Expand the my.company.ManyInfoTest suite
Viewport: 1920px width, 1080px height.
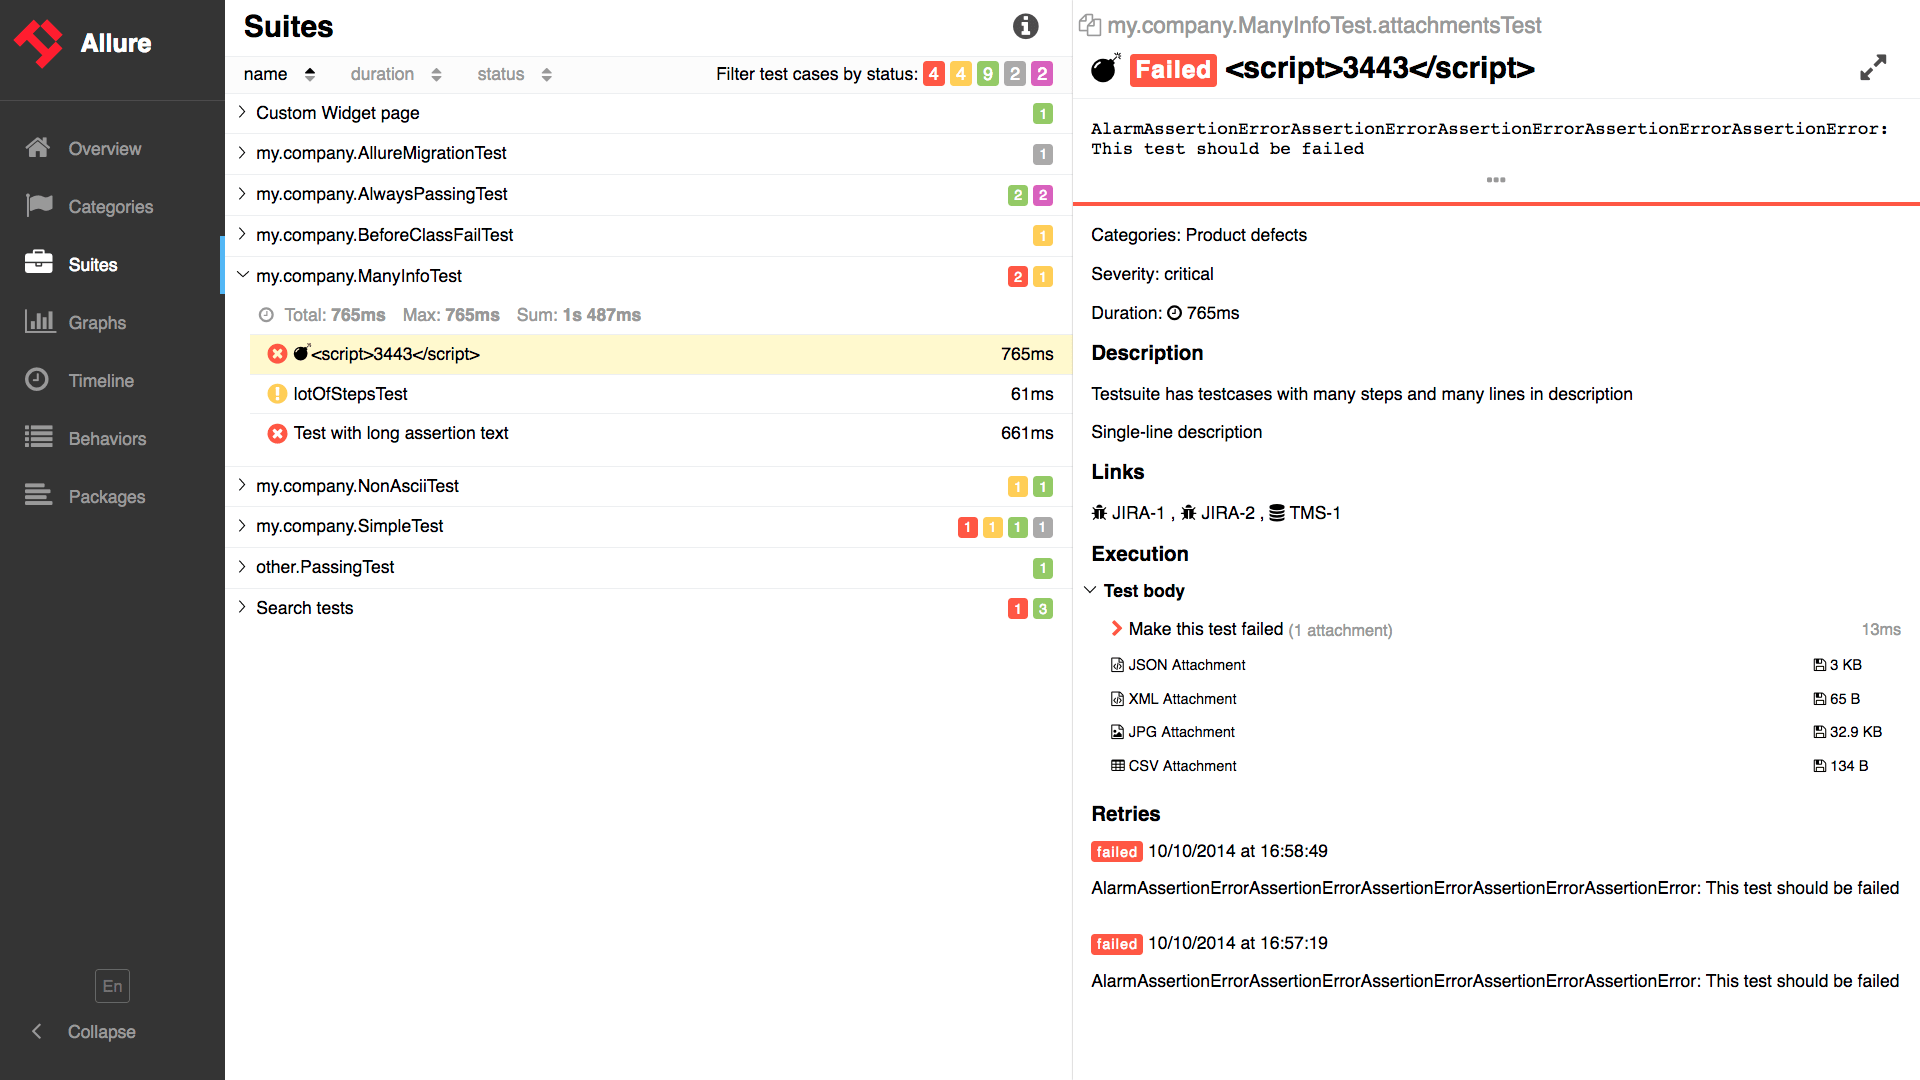pyautogui.click(x=241, y=276)
